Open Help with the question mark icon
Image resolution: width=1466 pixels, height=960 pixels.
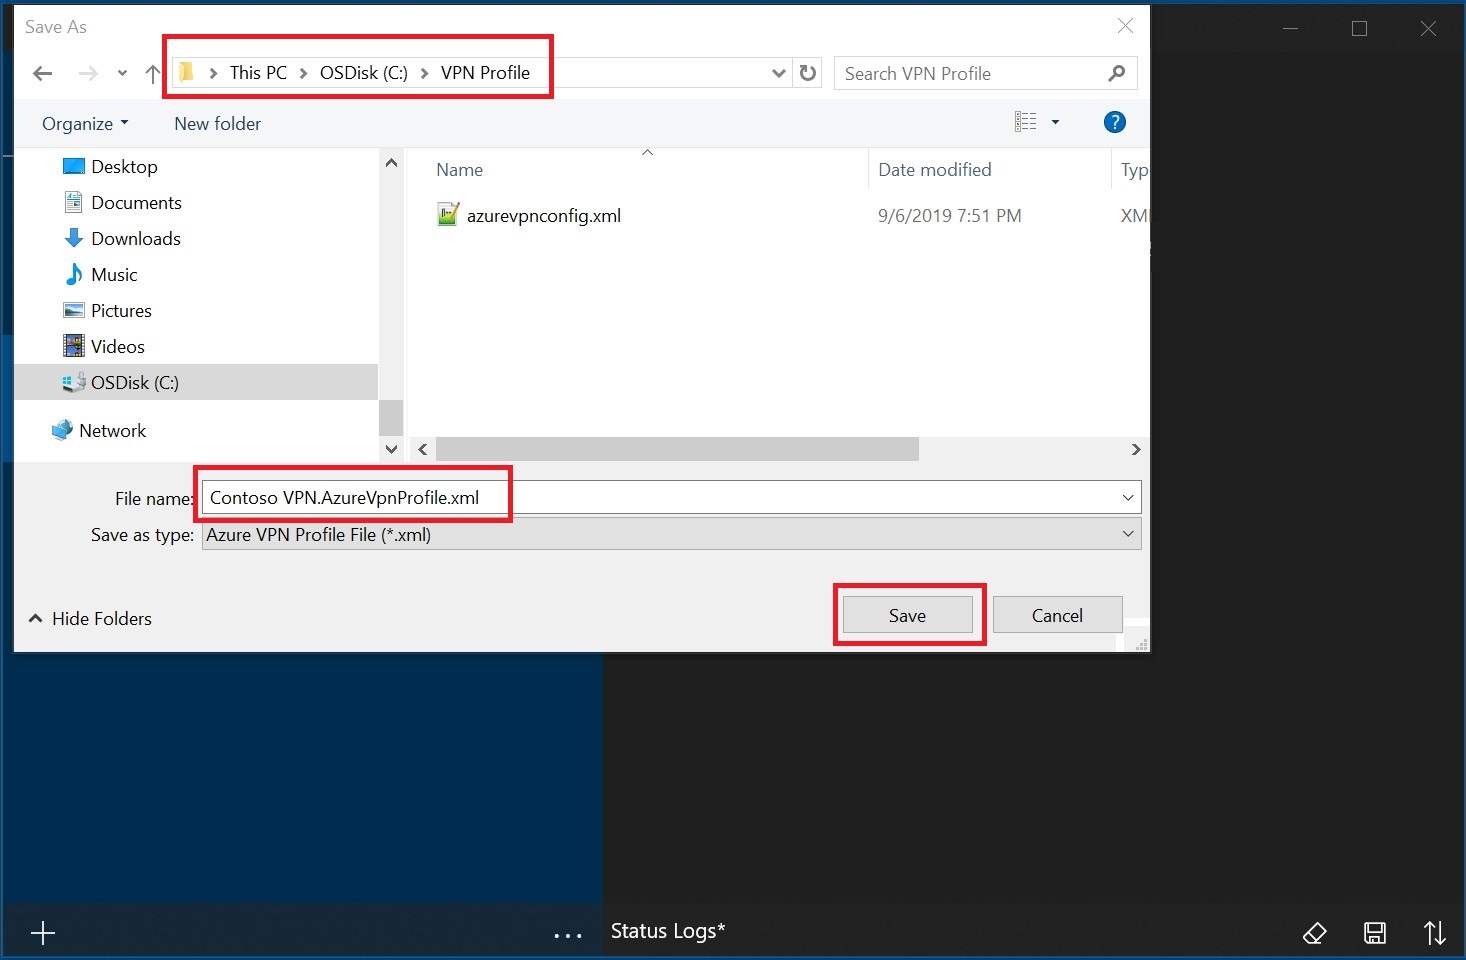(x=1114, y=122)
